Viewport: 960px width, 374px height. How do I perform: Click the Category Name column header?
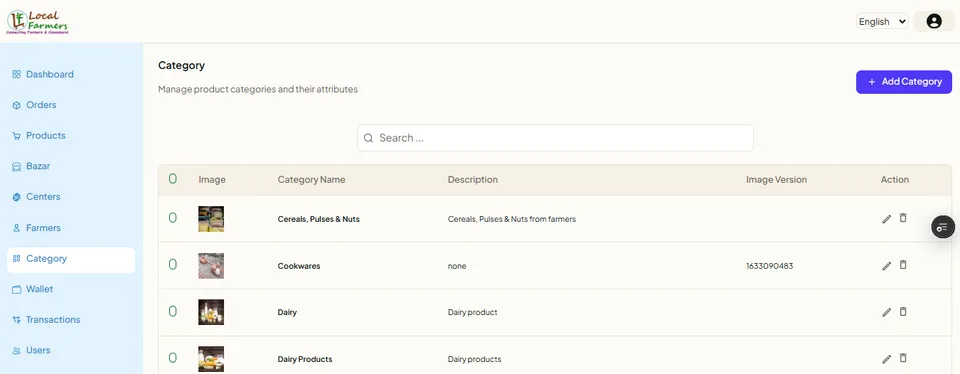(312, 180)
